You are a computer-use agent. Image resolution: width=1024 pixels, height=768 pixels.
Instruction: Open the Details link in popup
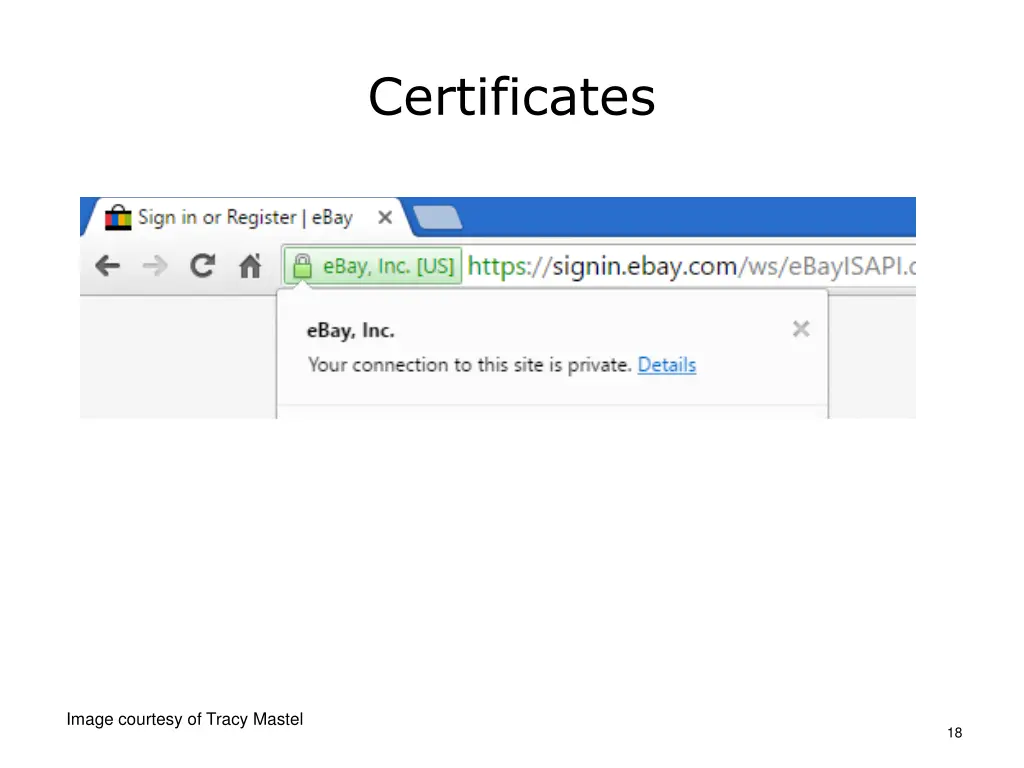pos(667,364)
